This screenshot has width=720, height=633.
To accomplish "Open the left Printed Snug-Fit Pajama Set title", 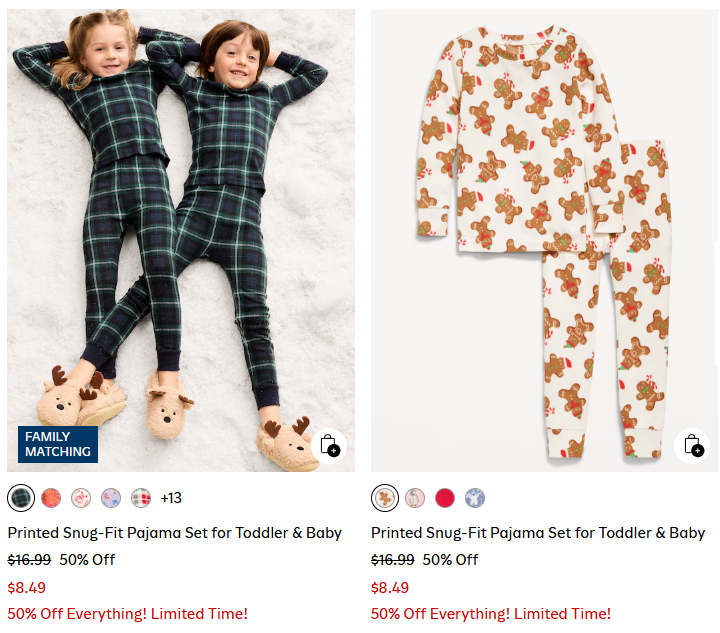I will click(175, 533).
